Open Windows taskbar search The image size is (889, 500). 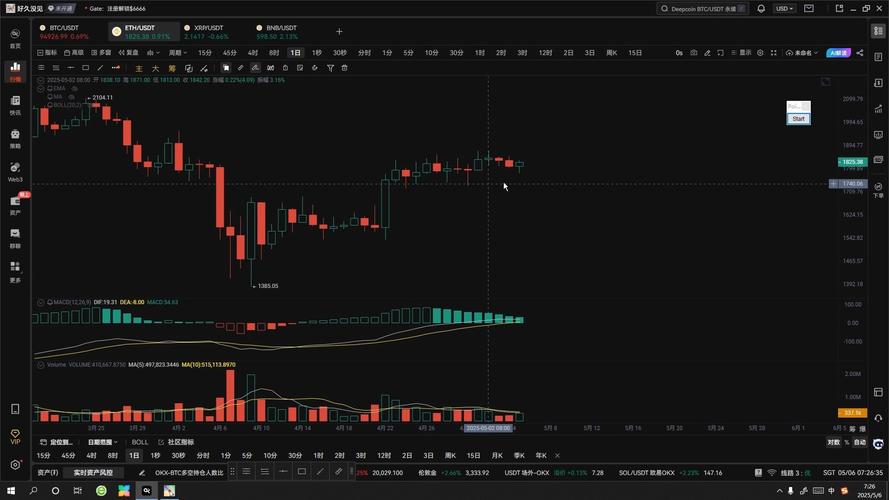coord(33,490)
